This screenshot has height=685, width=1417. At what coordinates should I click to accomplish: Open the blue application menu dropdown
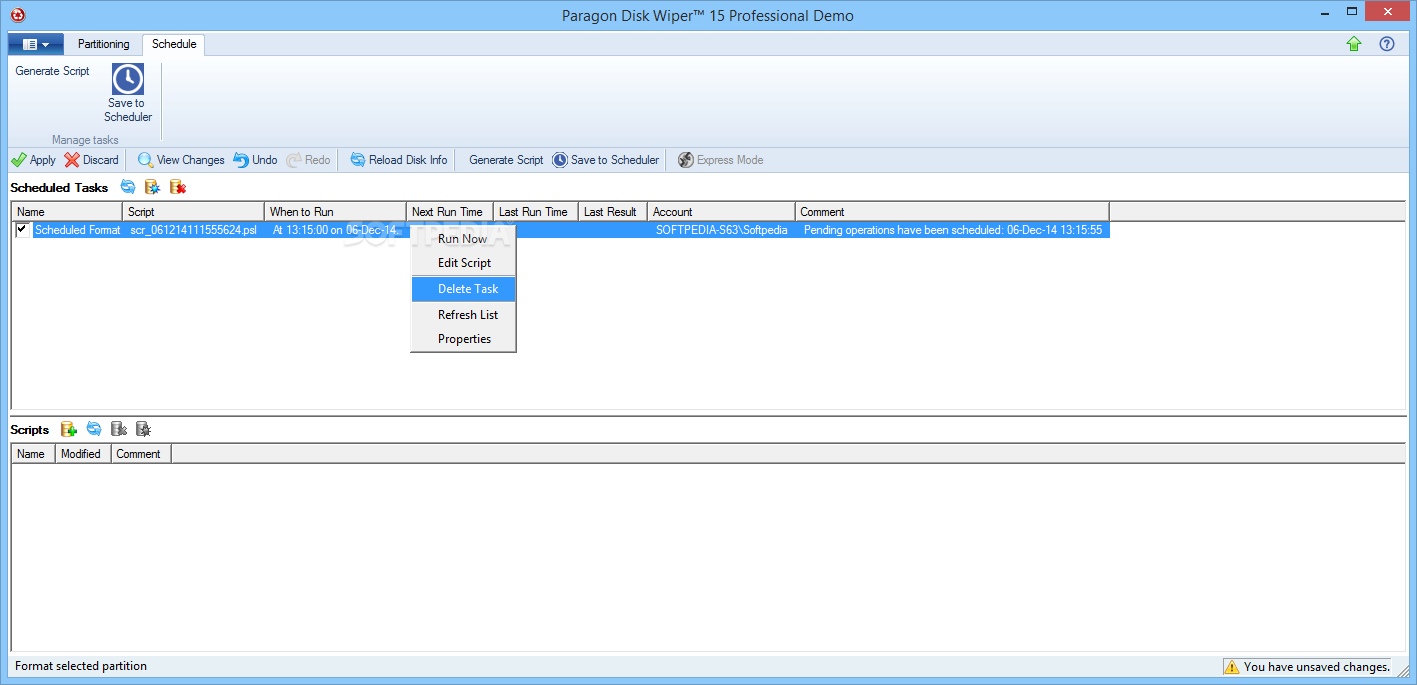click(36, 44)
